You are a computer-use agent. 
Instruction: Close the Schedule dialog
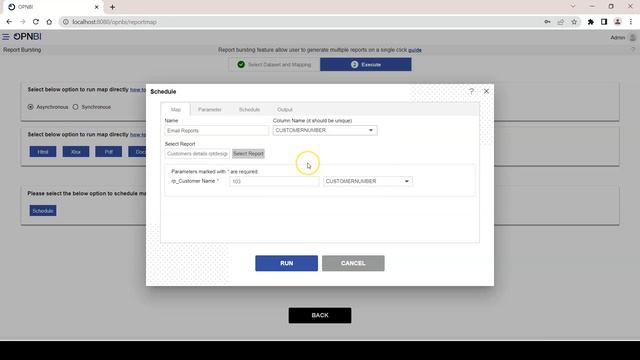pyautogui.click(x=486, y=91)
